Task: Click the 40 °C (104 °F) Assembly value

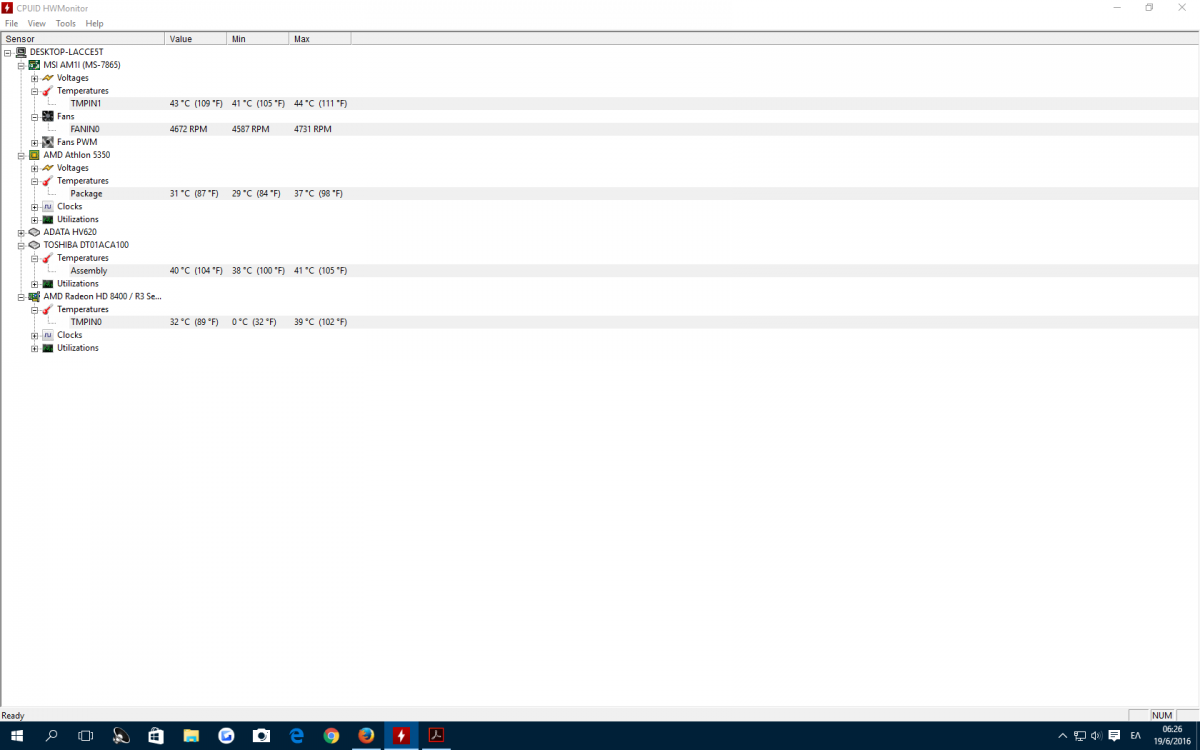Action: point(196,271)
